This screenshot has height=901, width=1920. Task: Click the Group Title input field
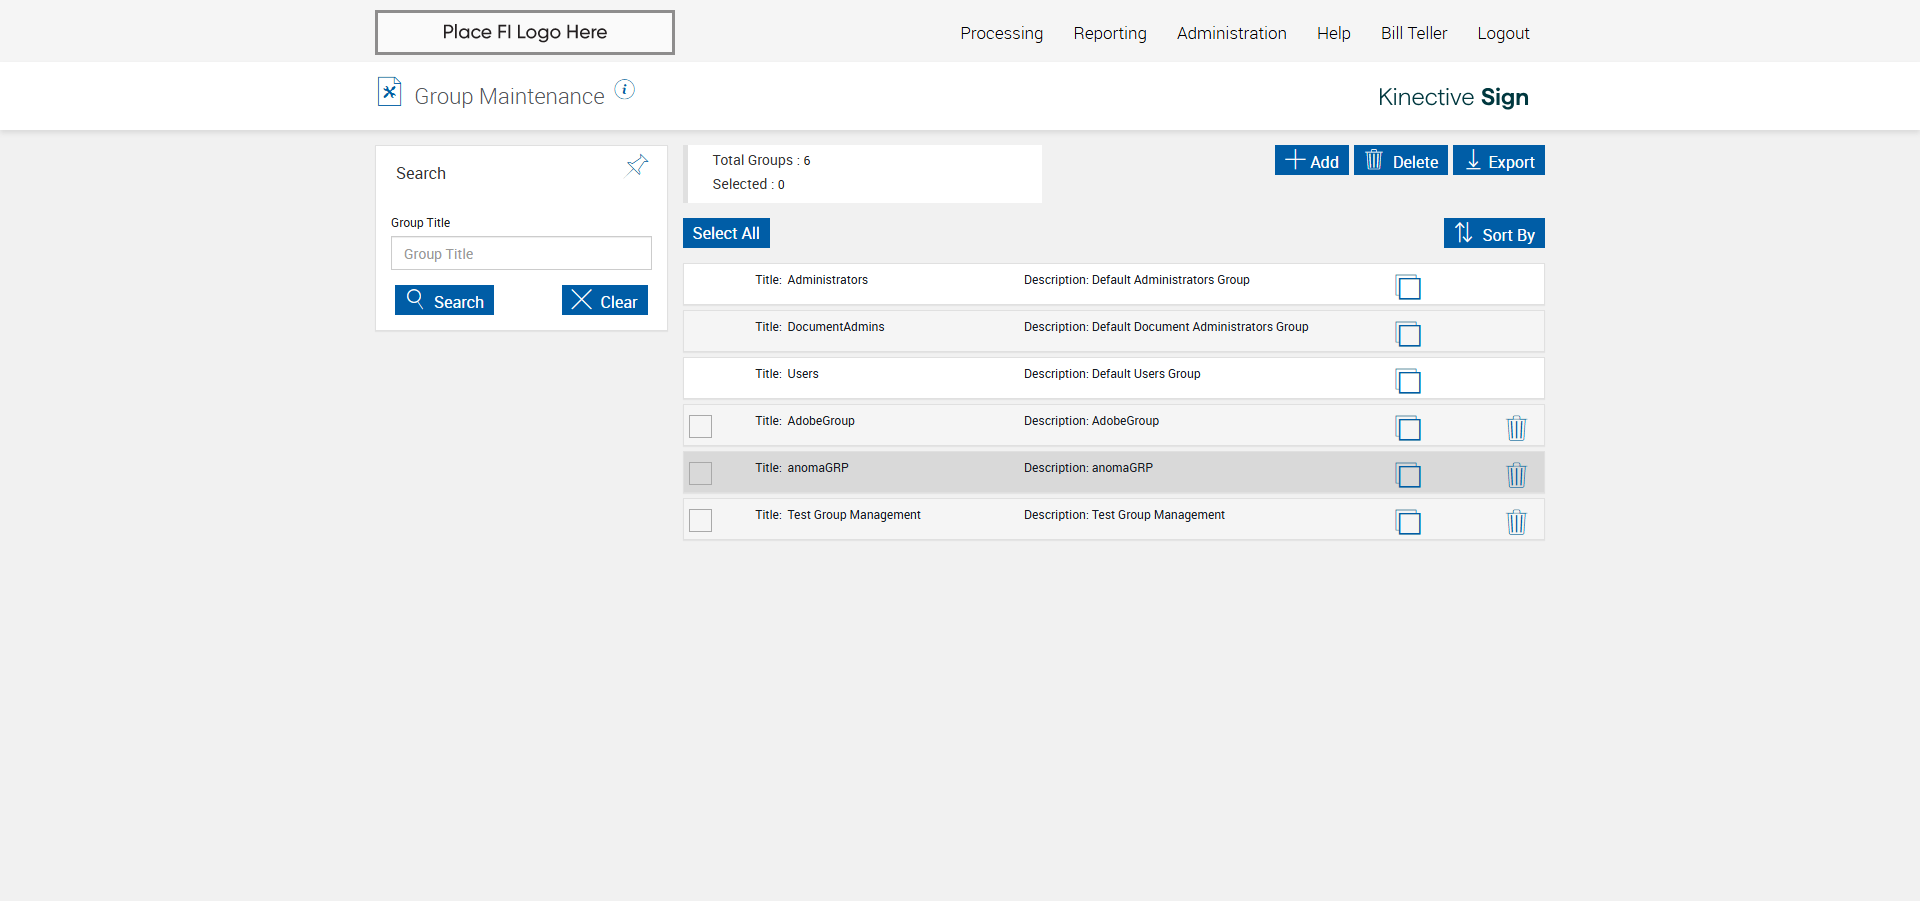pyautogui.click(x=521, y=254)
